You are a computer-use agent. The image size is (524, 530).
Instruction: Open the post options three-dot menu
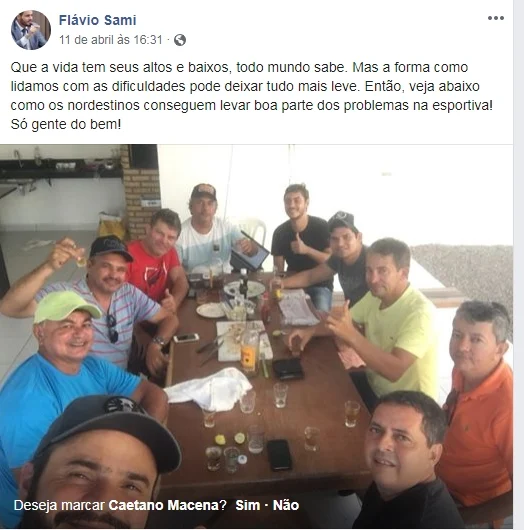pos(496,18)
